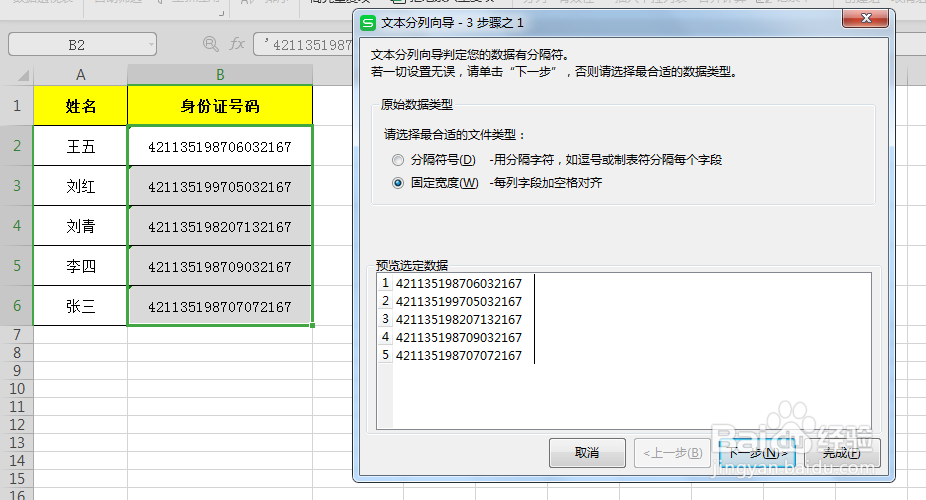Select row 2 header
Image resolution: width=926 pixels, height=500 pixels.
pos(17,146)
